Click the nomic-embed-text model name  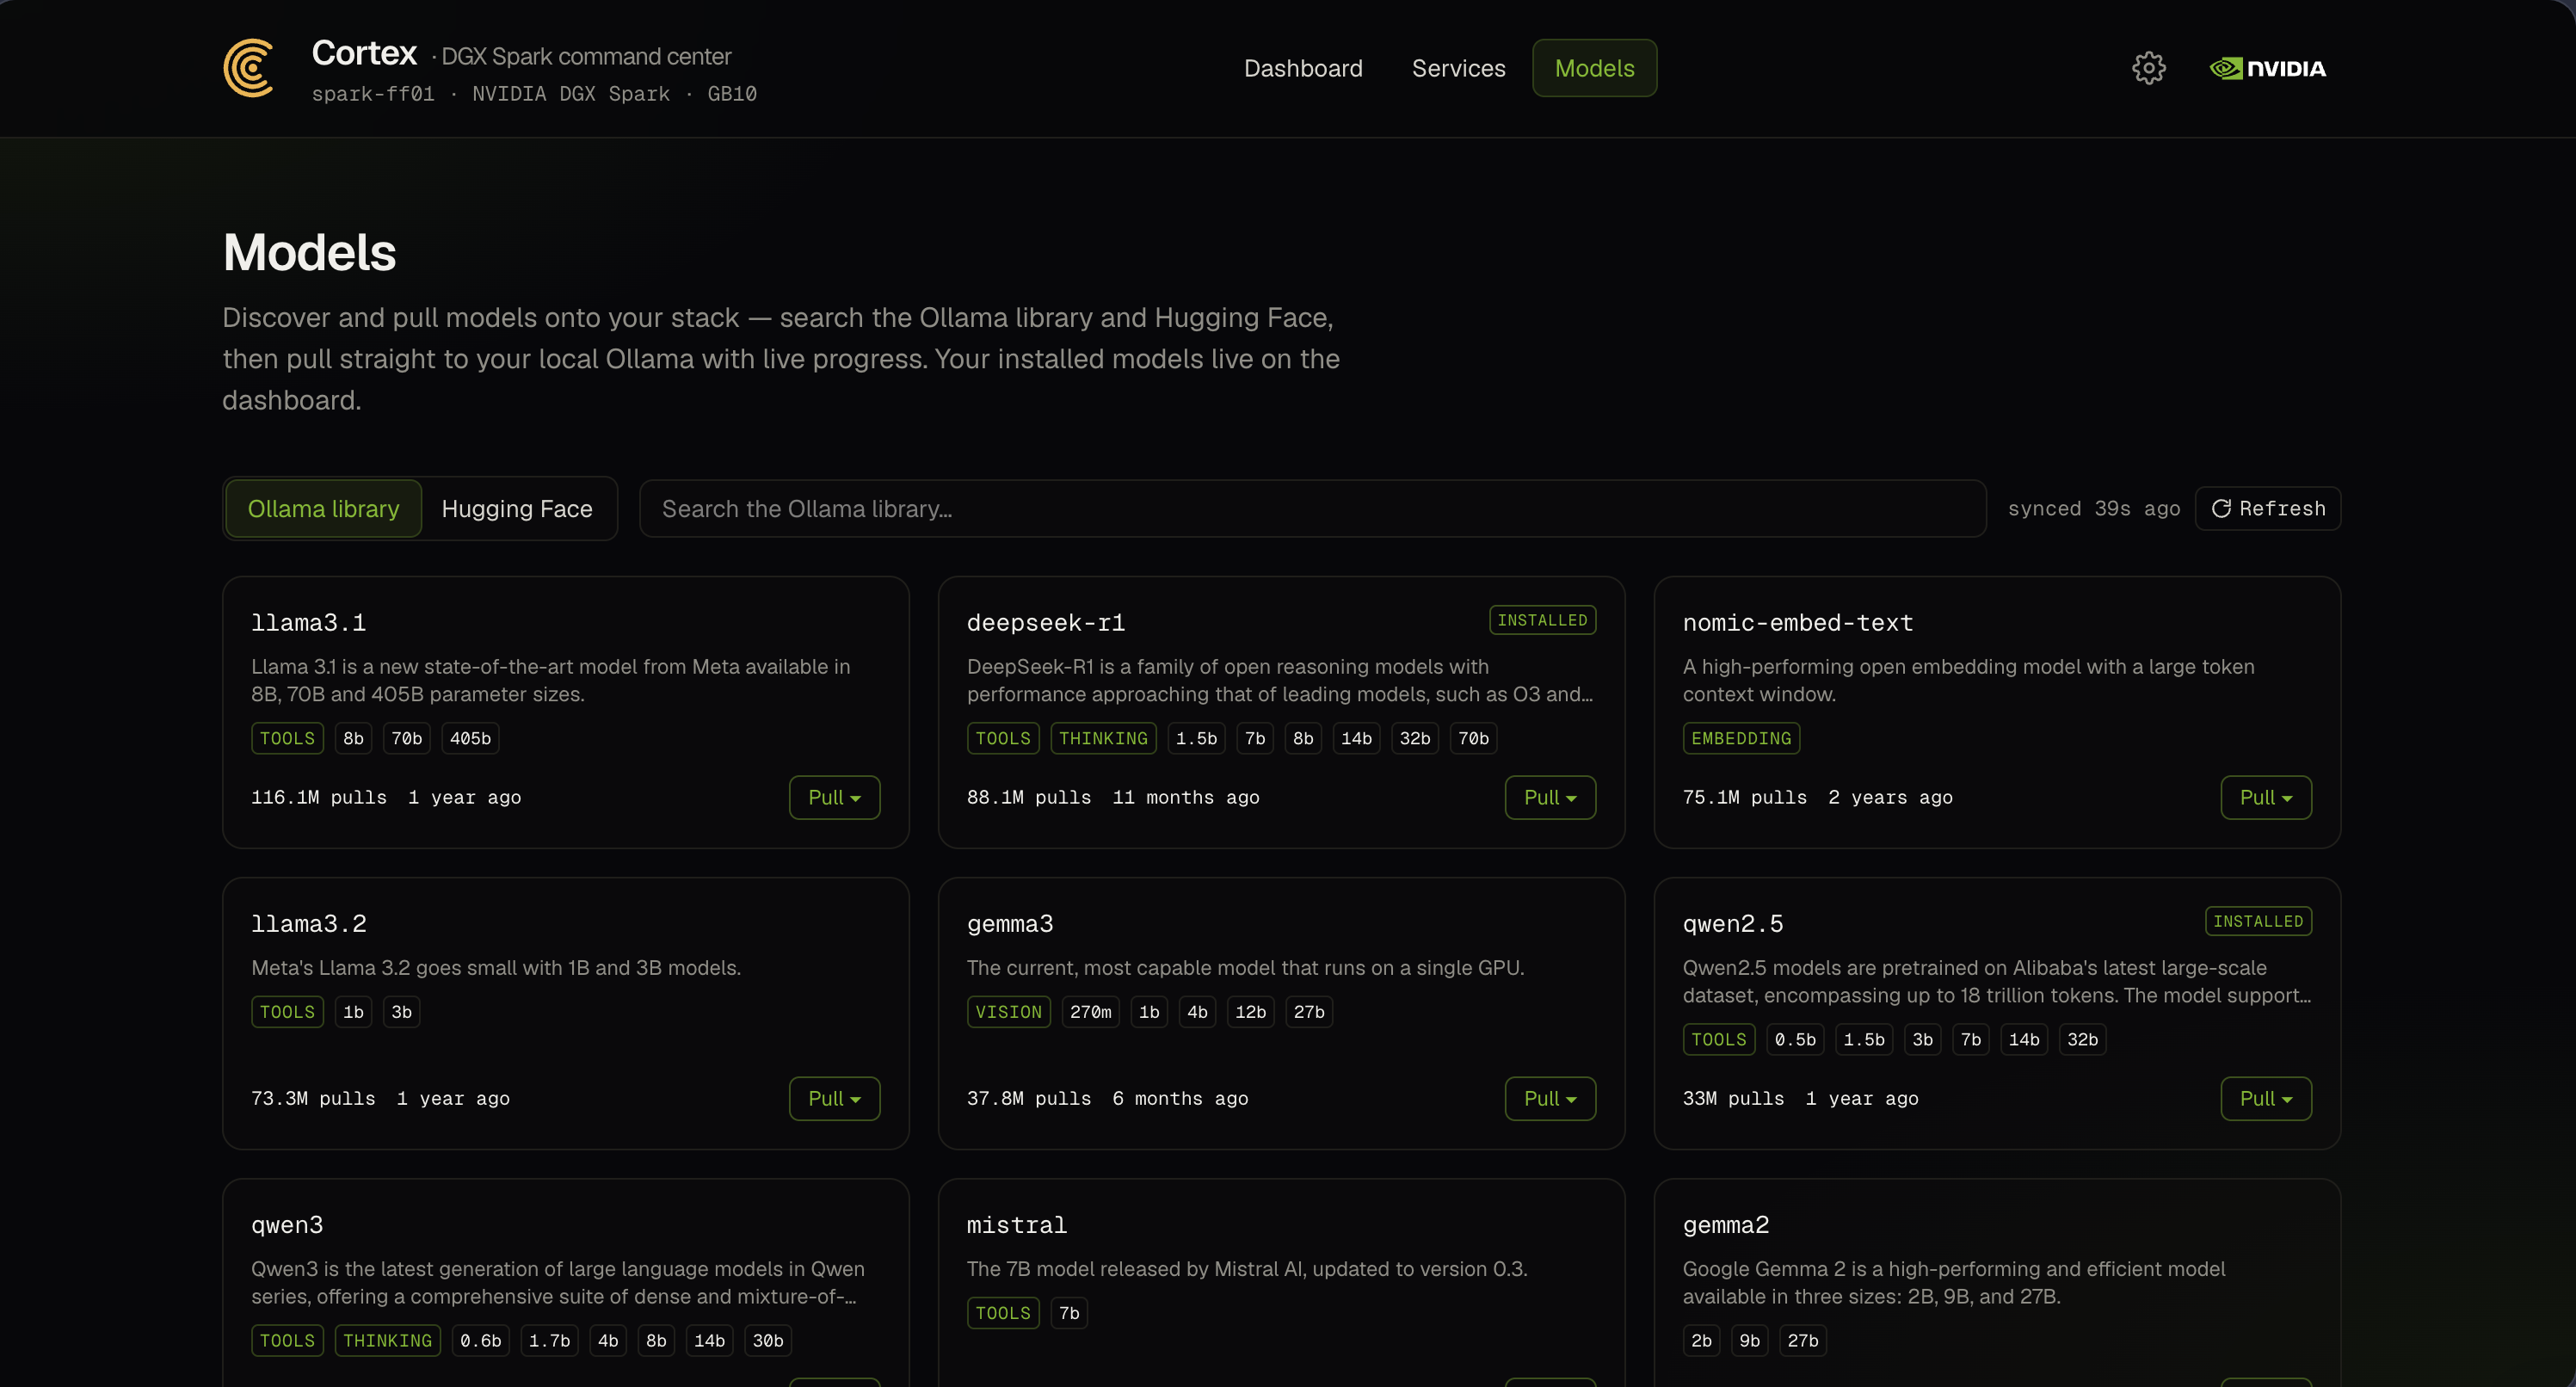pos(1798,623)
